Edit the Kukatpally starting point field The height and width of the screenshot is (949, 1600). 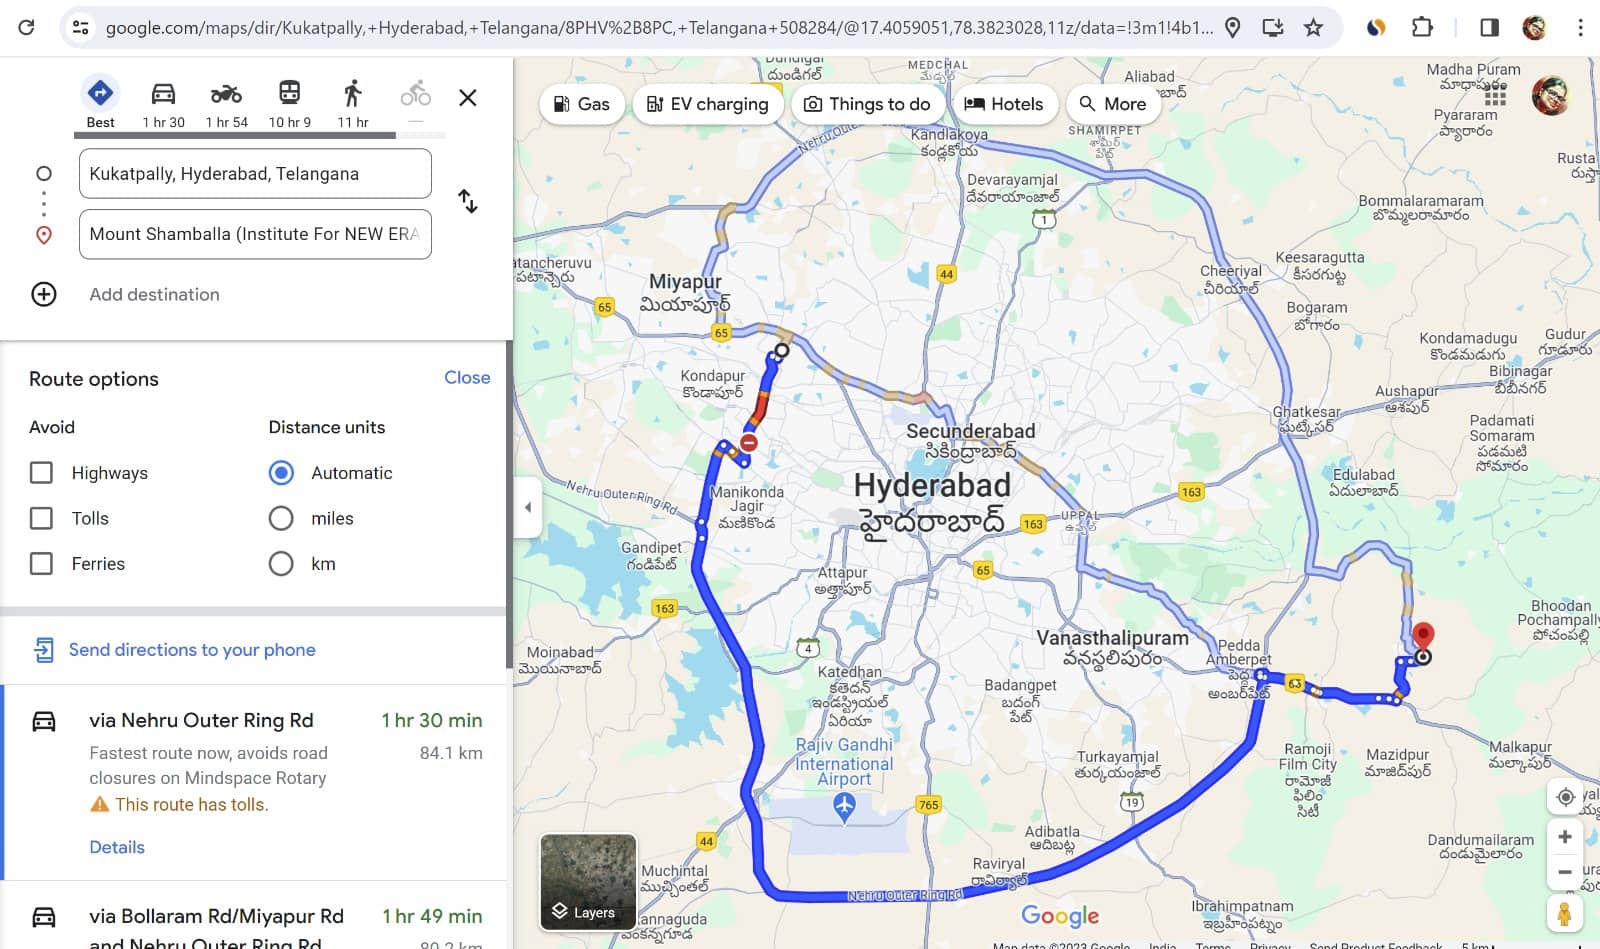point(255,173)
